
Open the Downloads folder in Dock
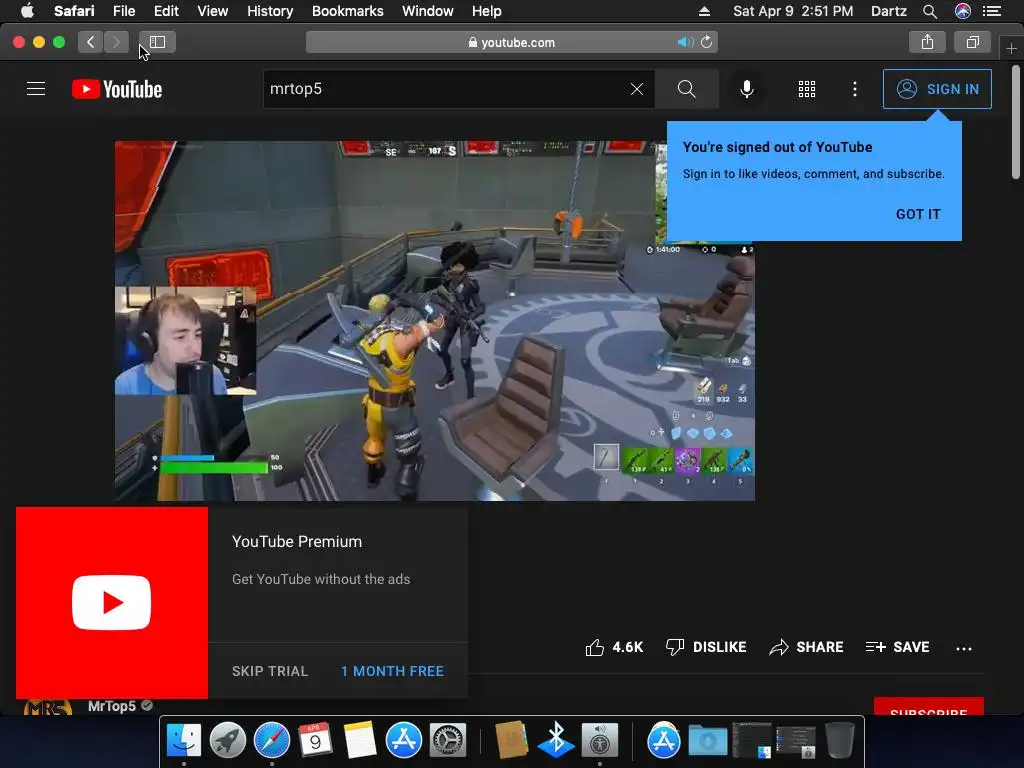708,740
